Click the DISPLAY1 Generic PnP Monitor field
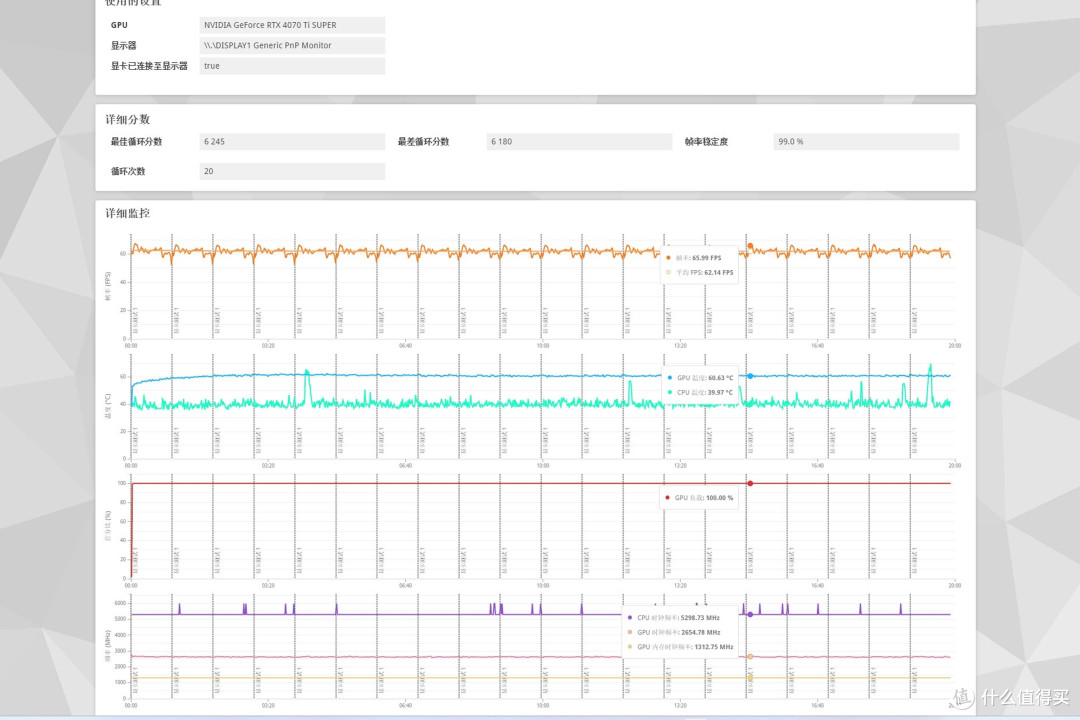This screenshot has width=1080, height=720. [292, 45]
